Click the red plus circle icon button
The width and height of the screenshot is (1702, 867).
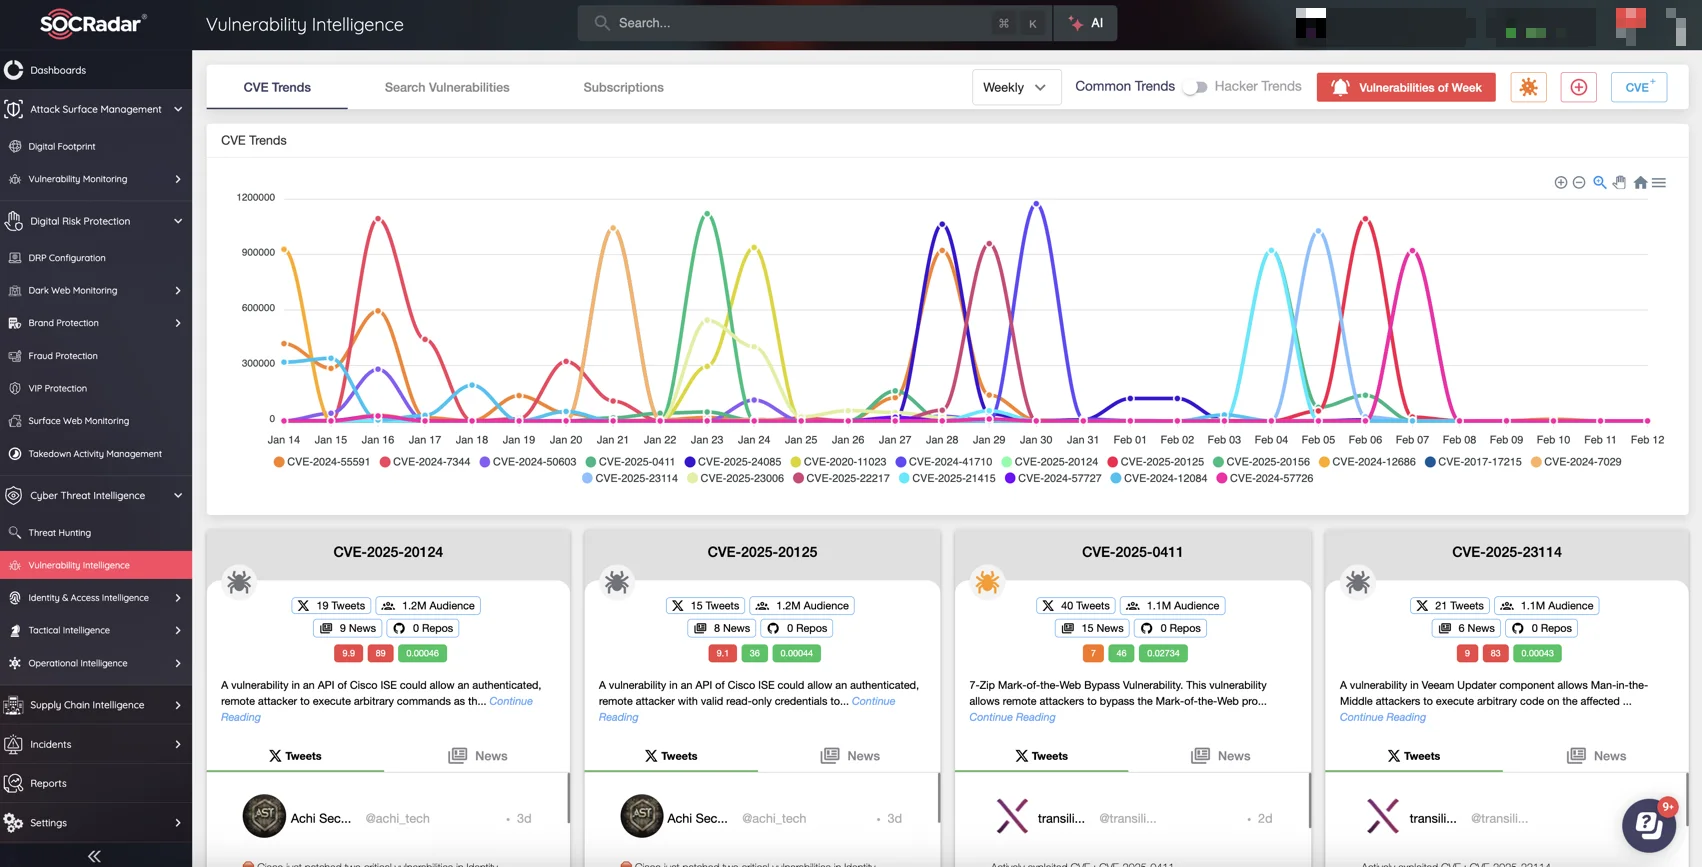click(1579, 87)
